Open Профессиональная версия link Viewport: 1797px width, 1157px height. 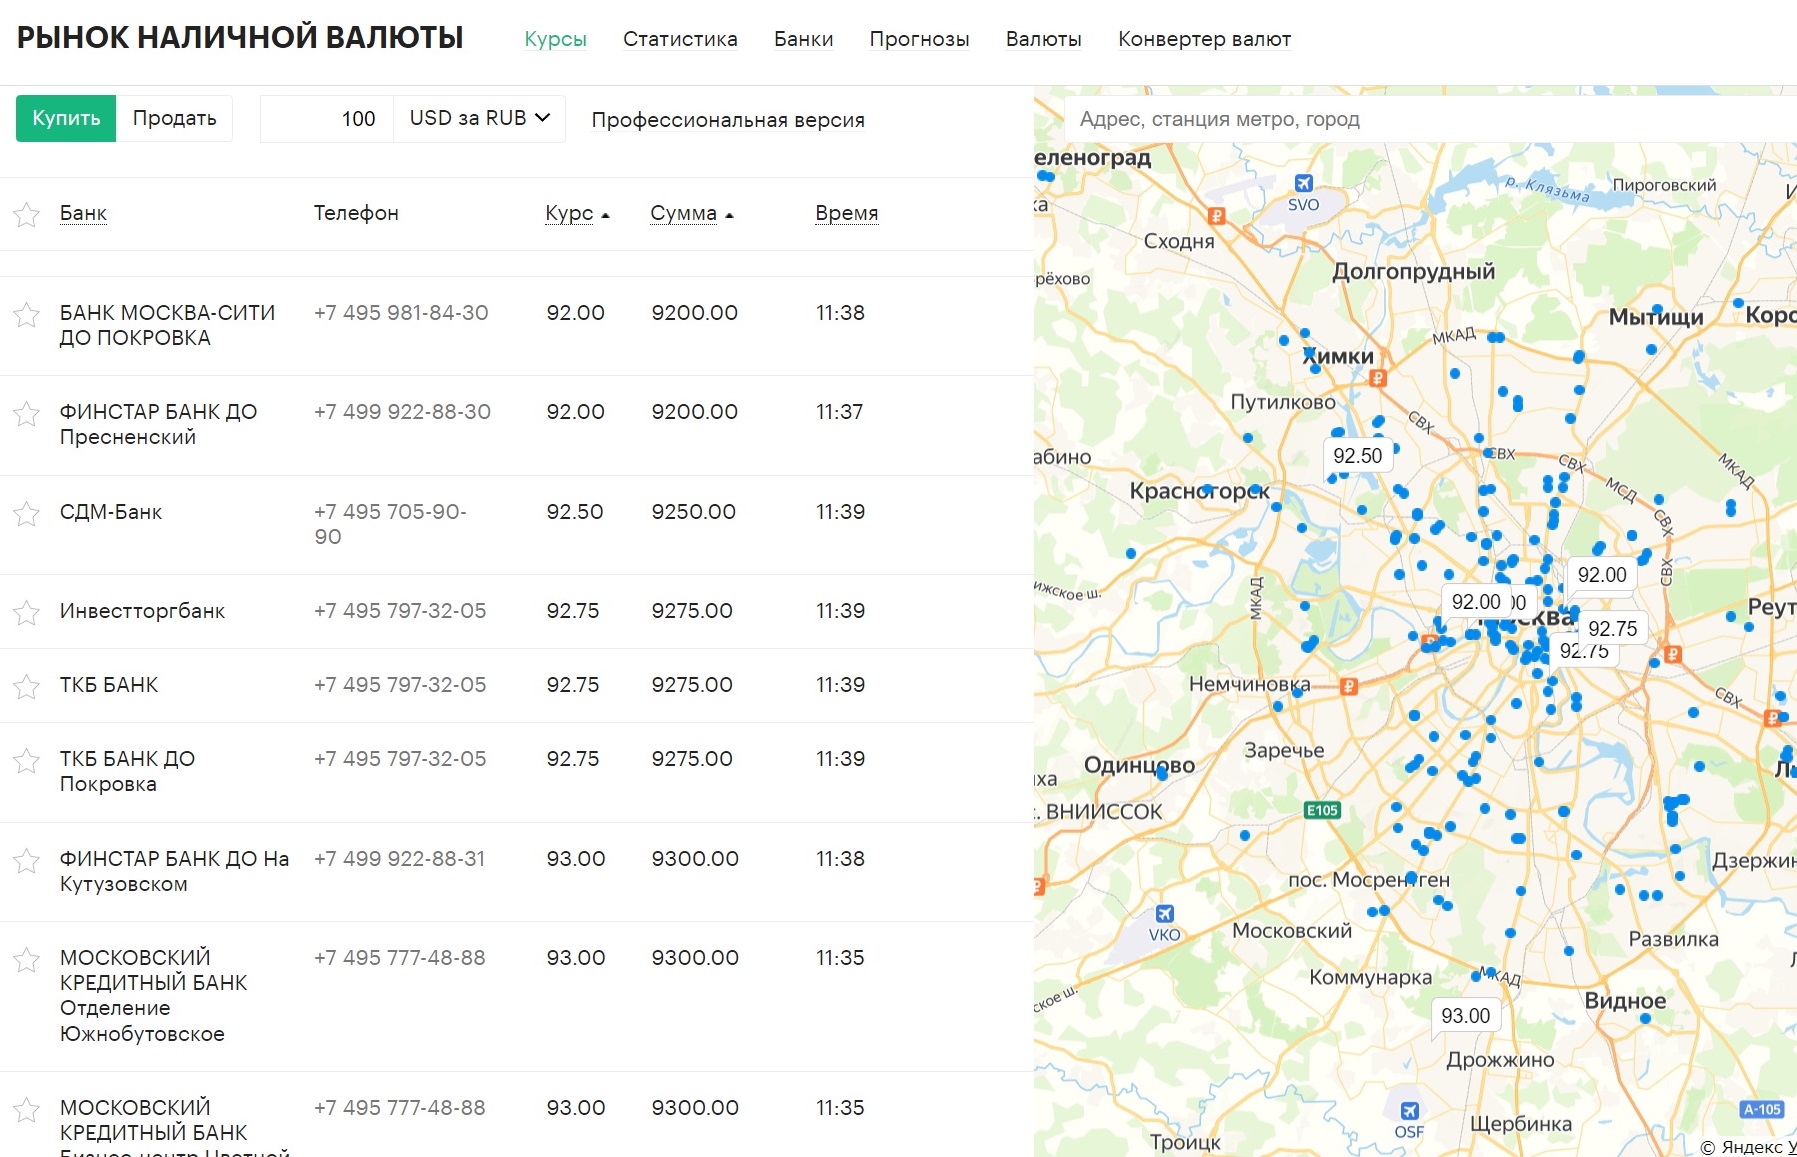tap(727, 120)
